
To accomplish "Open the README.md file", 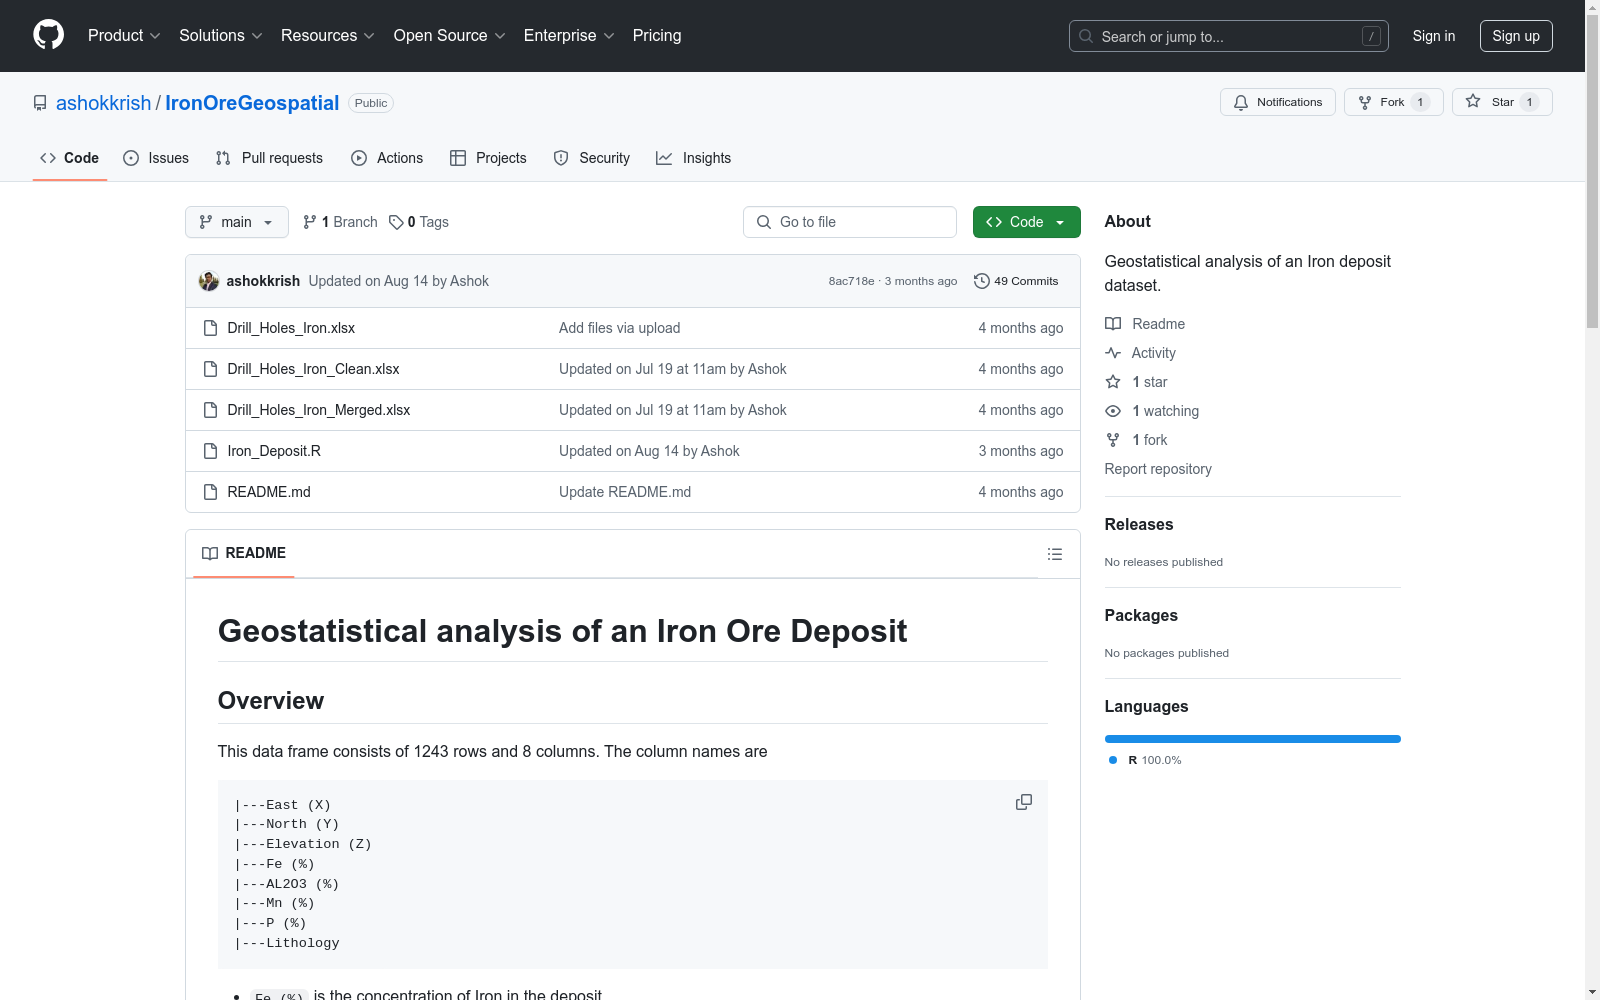I will [269, 492].
